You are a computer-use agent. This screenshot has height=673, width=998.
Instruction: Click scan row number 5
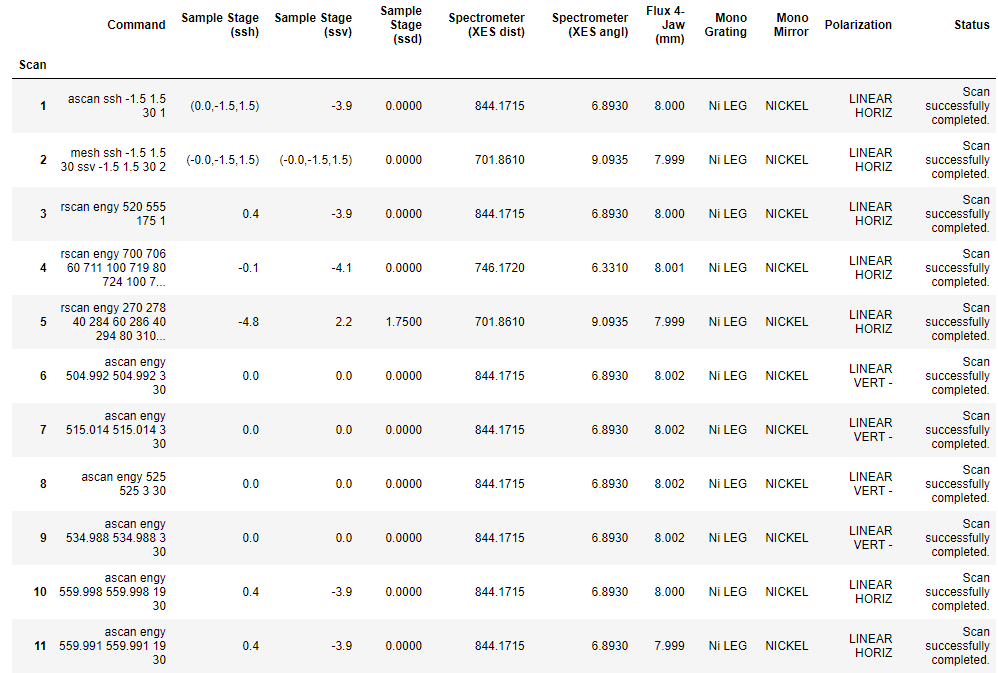[x=43, y=322]
